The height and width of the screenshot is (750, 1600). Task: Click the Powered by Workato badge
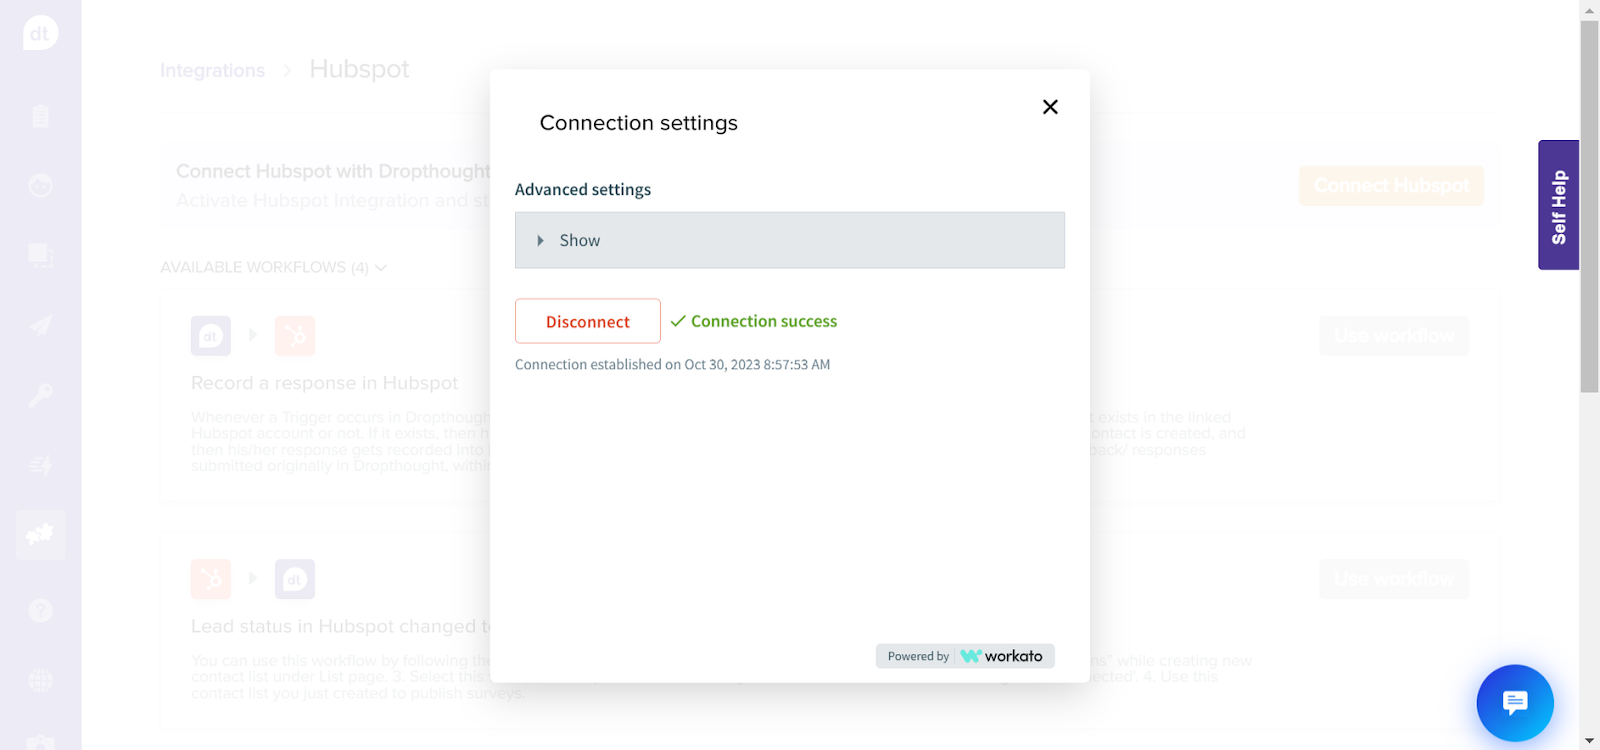[965, 656]
